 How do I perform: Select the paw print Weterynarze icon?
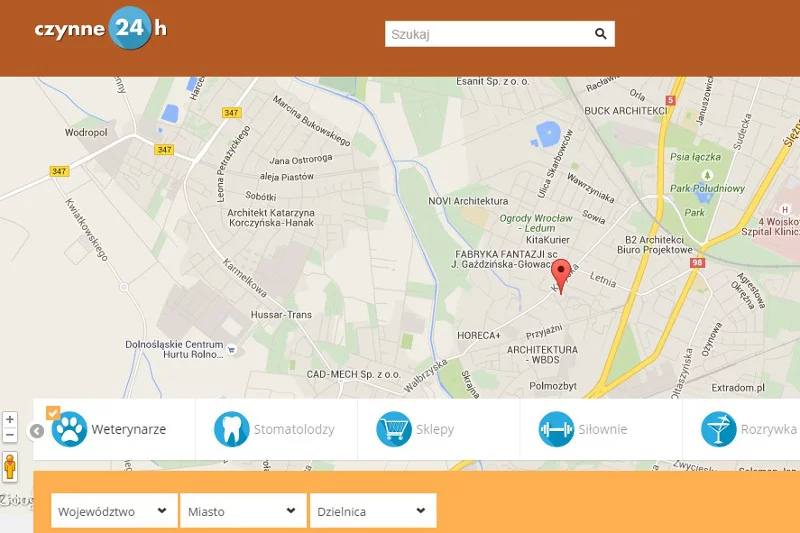[69, 429]
